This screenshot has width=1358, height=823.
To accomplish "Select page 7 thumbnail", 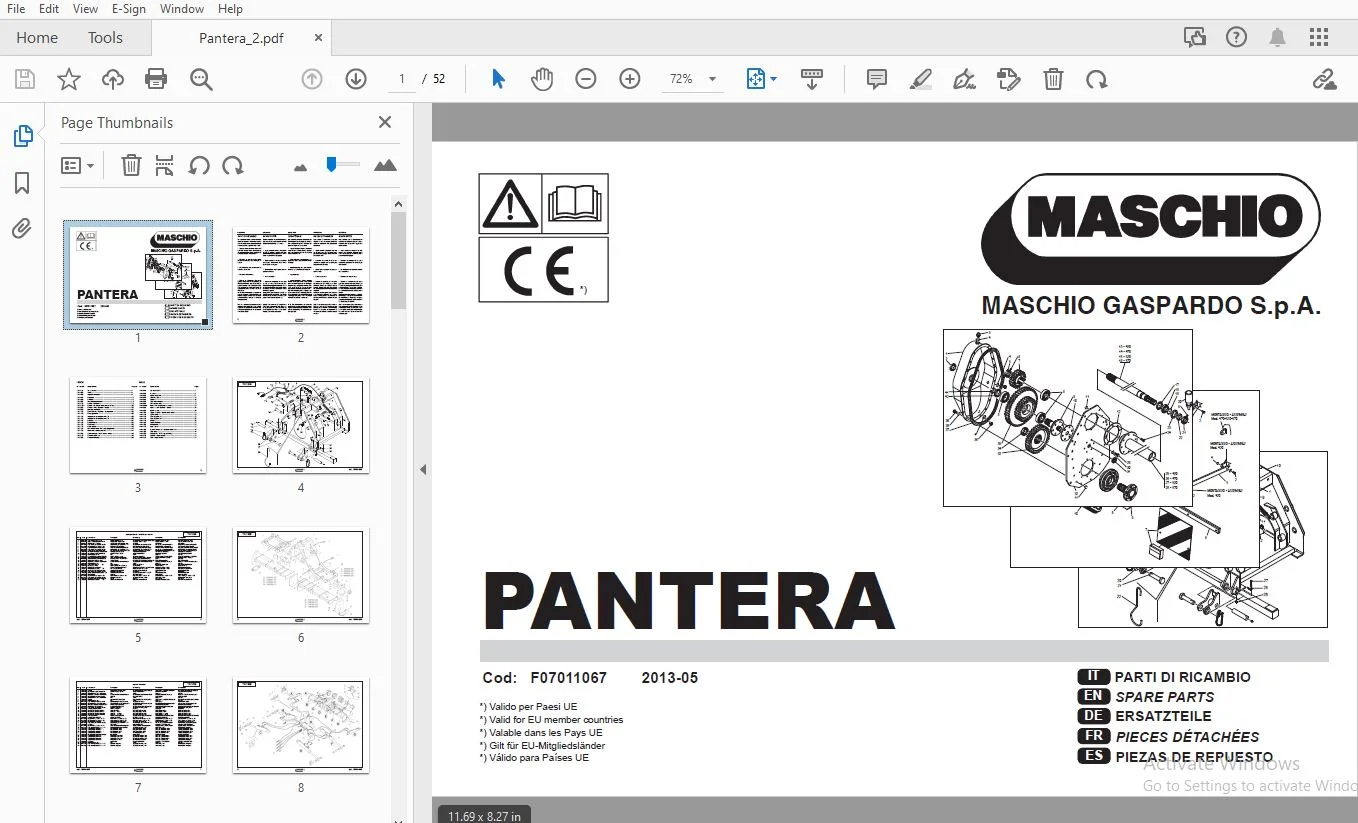I will (138, 725).
